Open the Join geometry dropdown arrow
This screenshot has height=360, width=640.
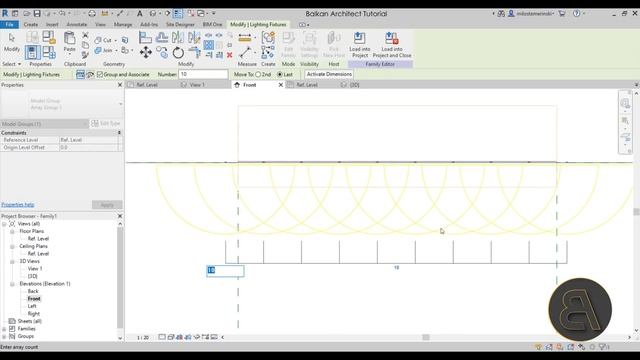click(116, 51)
